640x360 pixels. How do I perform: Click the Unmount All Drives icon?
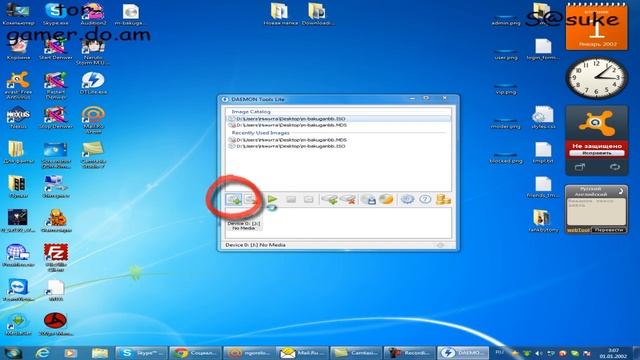coord(309,199)
